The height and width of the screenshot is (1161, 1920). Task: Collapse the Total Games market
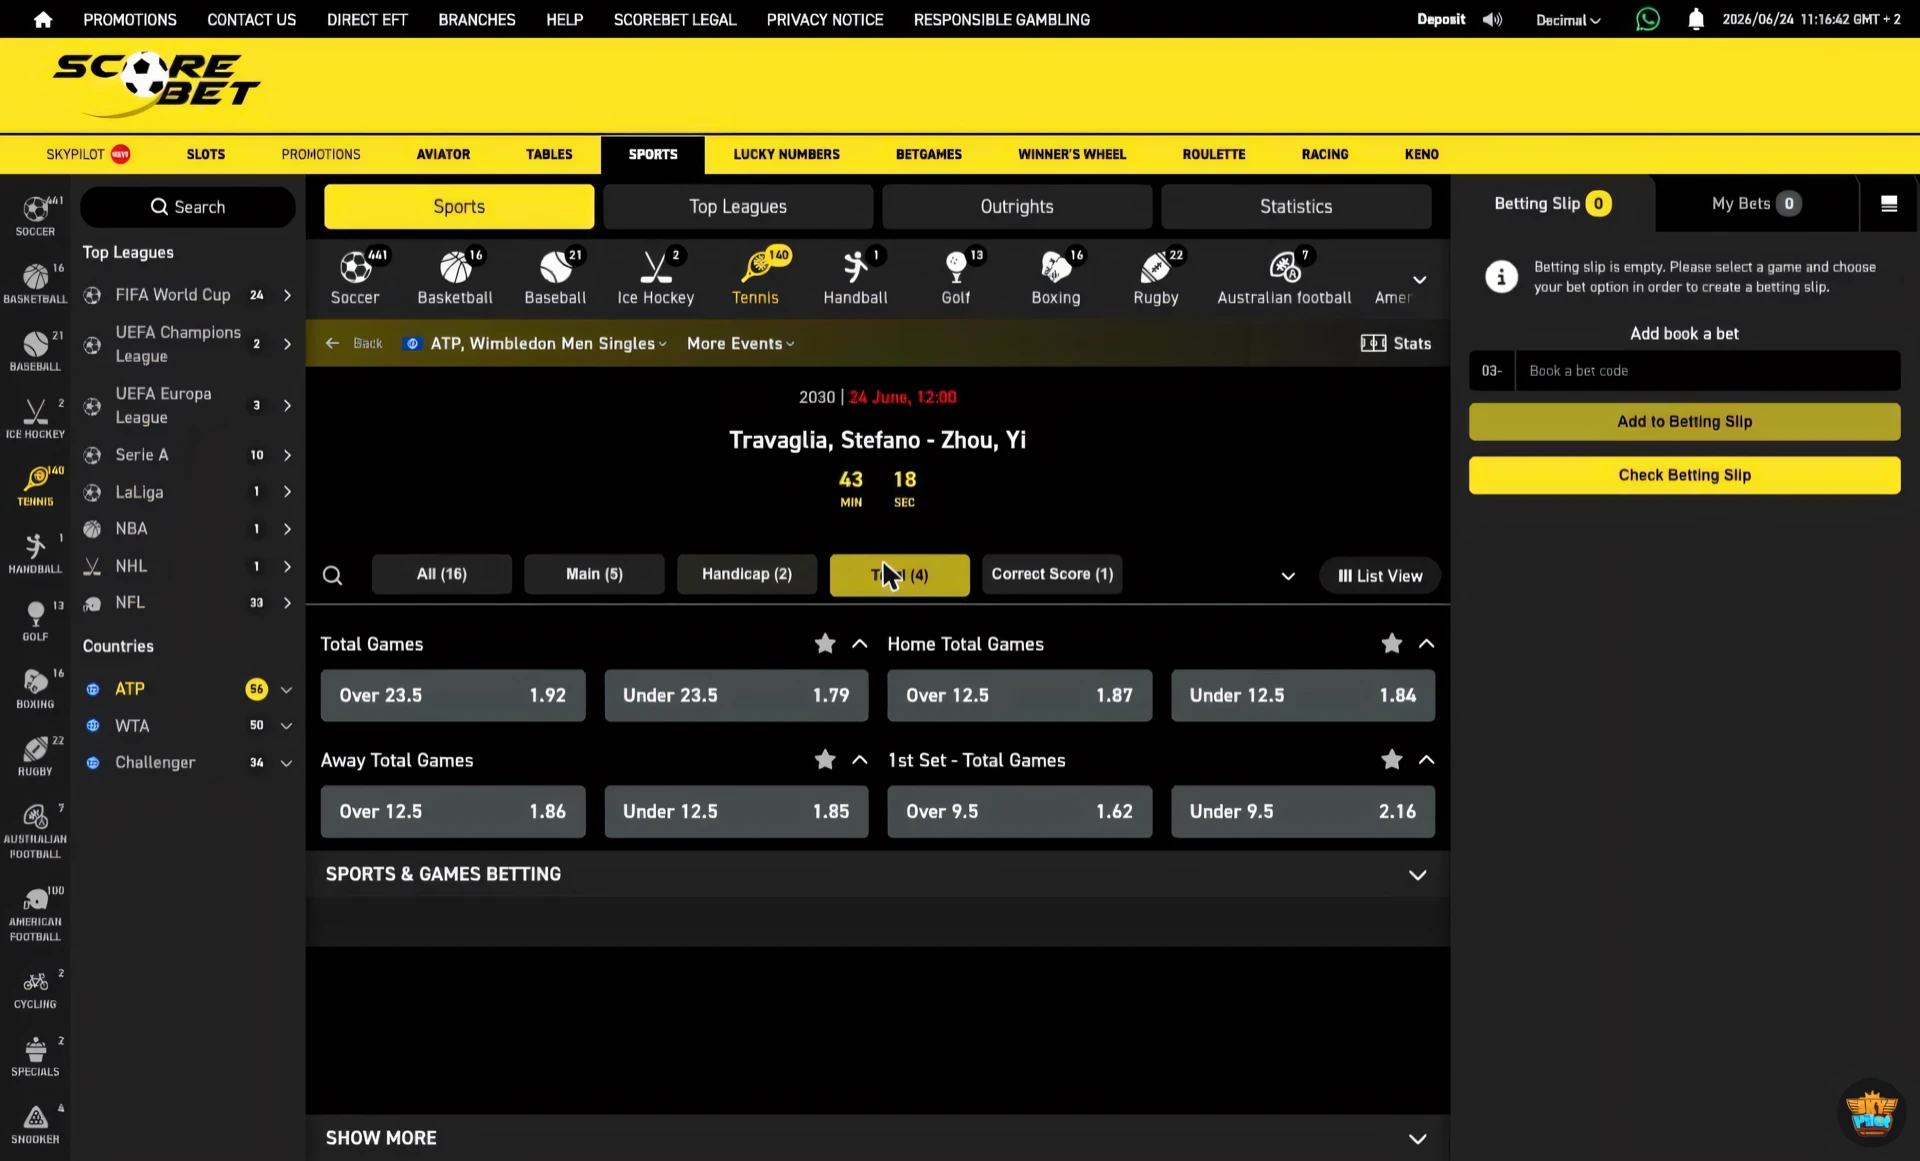pos(859,644)
